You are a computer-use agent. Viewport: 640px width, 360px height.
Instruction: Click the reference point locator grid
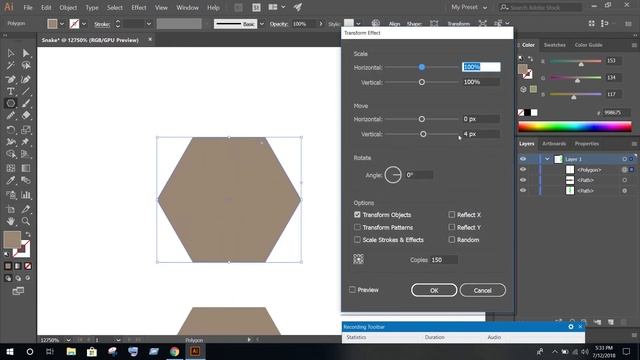coord(358,259)
